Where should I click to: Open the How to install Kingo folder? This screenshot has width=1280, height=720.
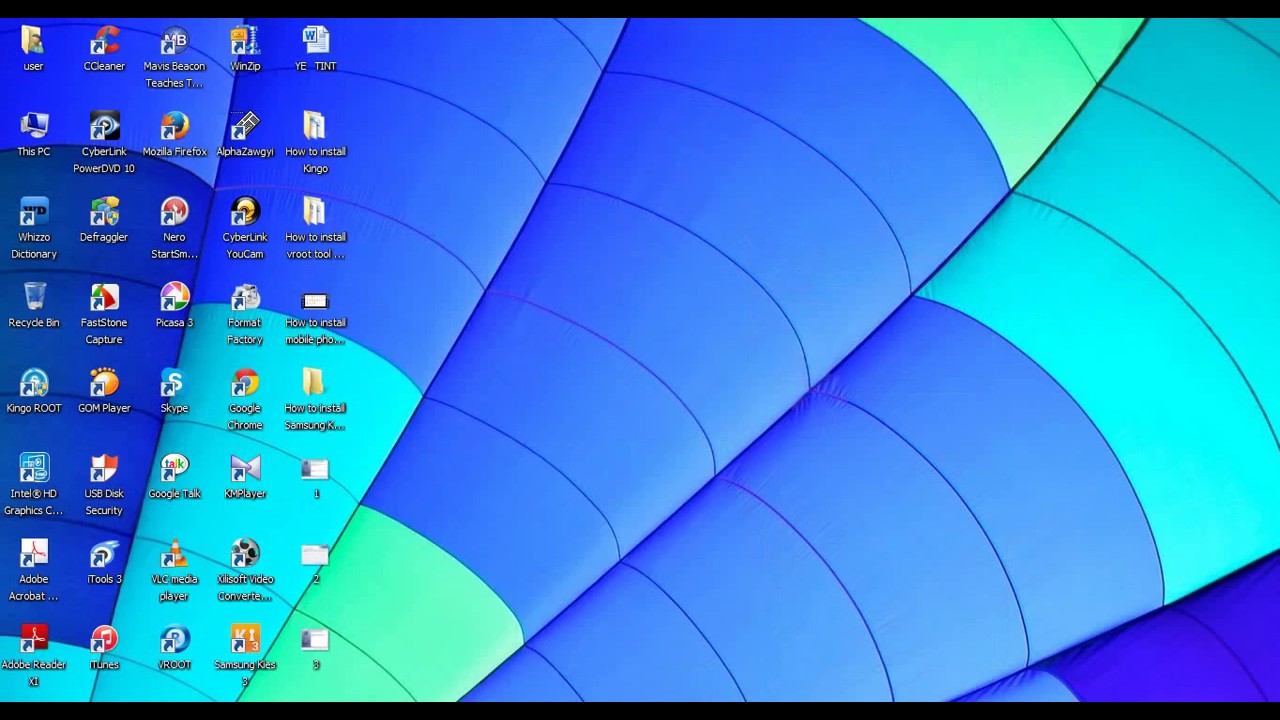(x=315, y=127)
